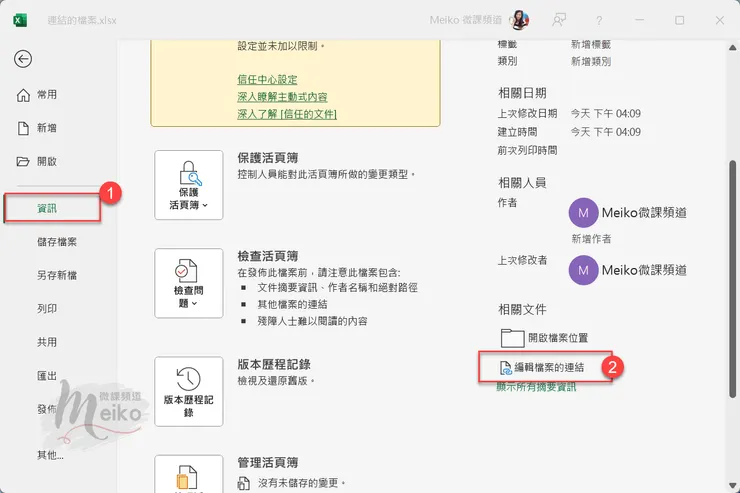Click the open folder icon beside 開啟
740x493 pixels.
[x=23, y=161]
